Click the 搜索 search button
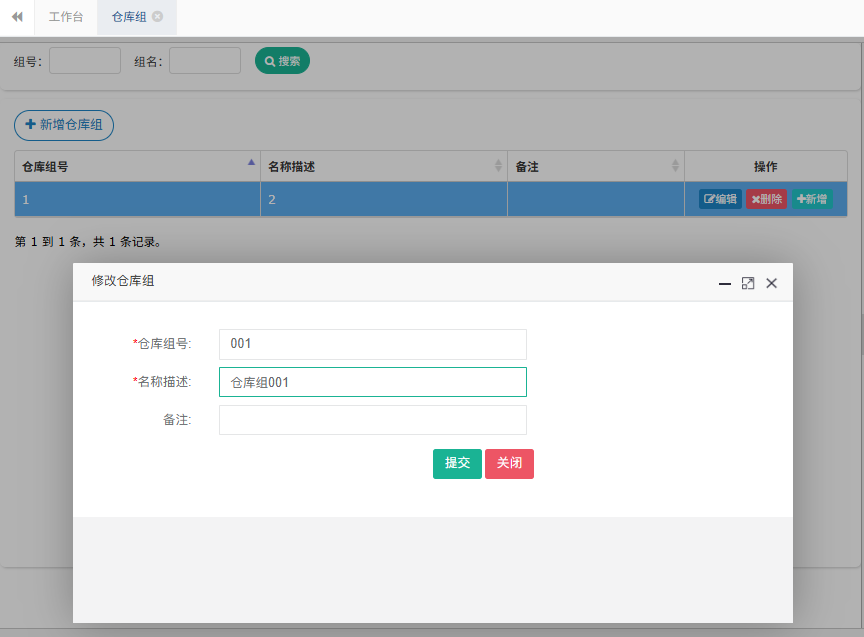The height and width of the screenshot is (637, 864). point(282,61)
